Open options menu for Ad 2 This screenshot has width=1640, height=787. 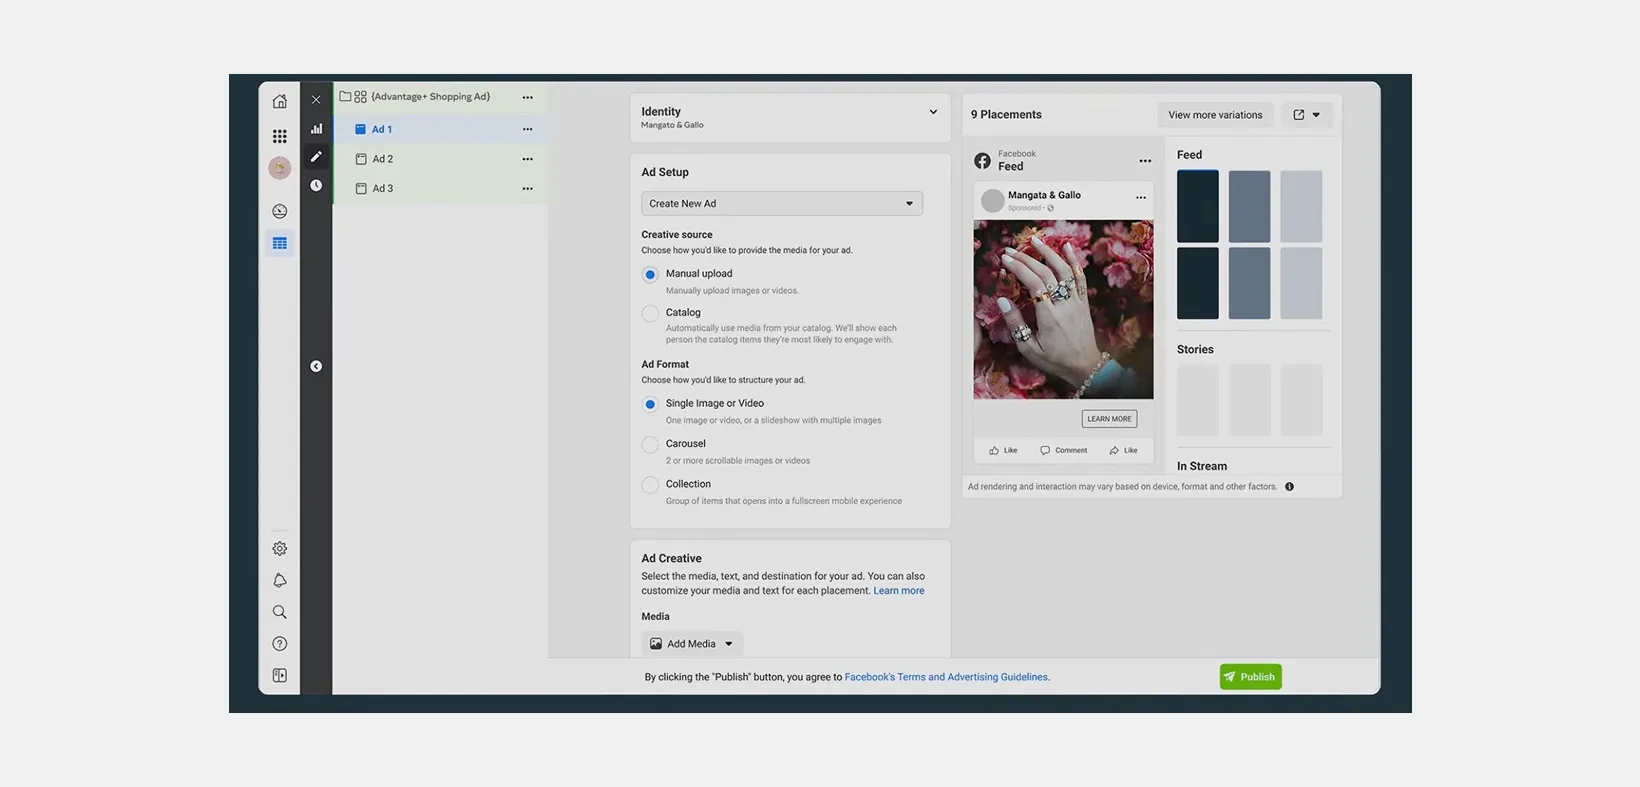pos(527,159)
